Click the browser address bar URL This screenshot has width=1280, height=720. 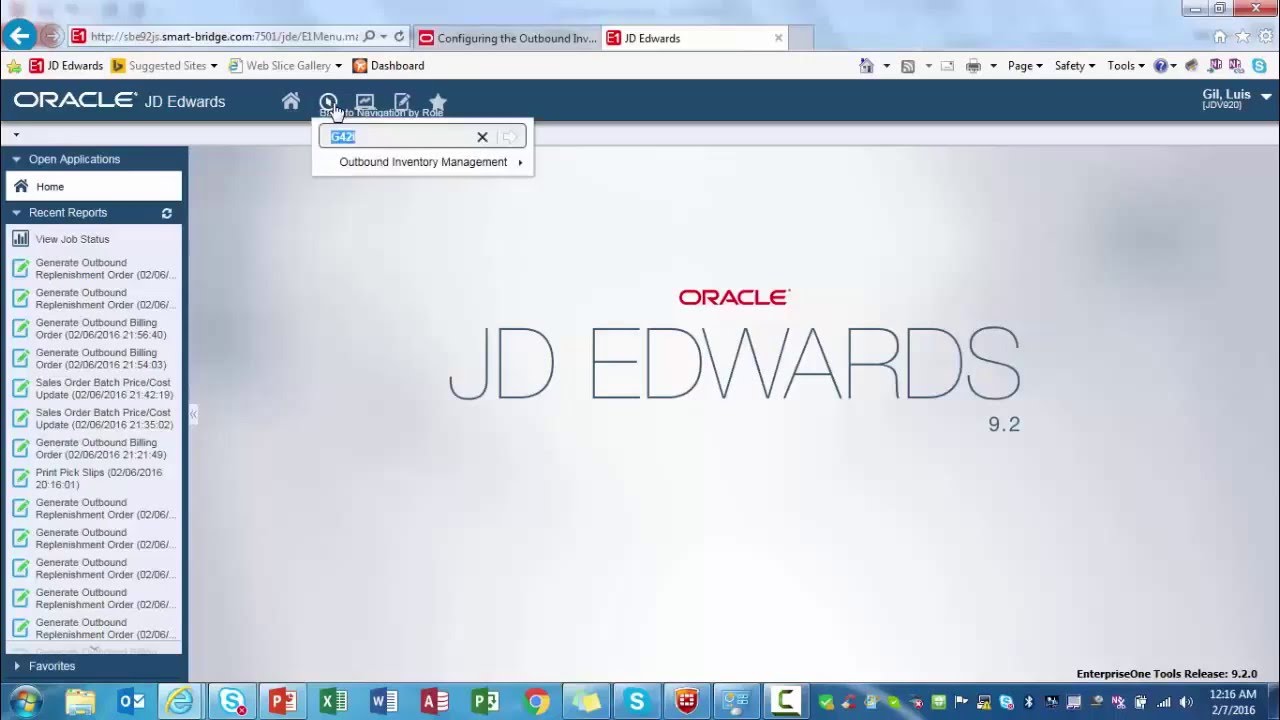tap(223, 37)
